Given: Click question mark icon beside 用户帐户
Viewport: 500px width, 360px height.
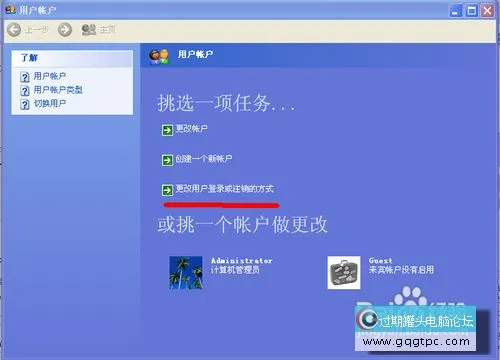Looking at the screenshot, I should 25,77.
